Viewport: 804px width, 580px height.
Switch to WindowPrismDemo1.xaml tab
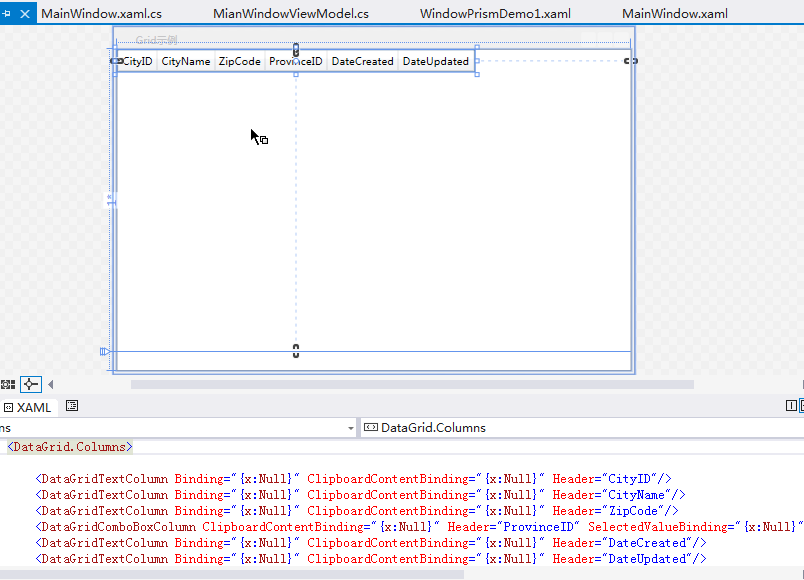[495, 14]
